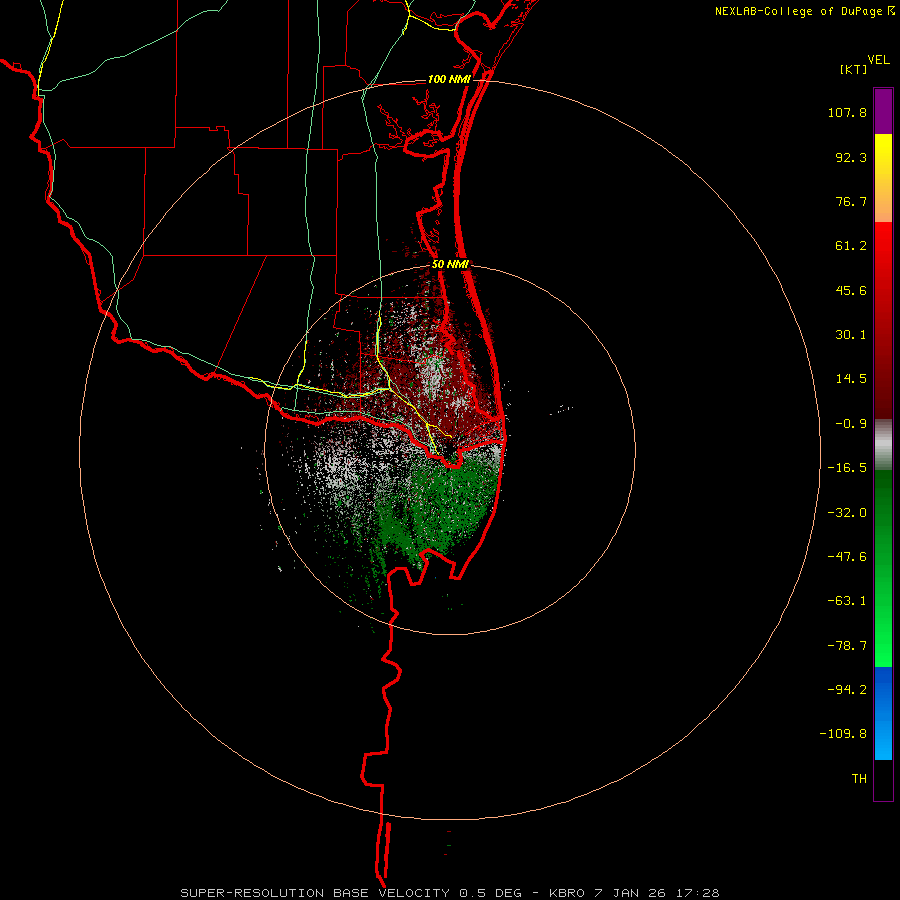Image resolution: width=900 pixels, height=900 pixels.
Task: Click the -109.8 legend value
Action: tap(843, 734)
